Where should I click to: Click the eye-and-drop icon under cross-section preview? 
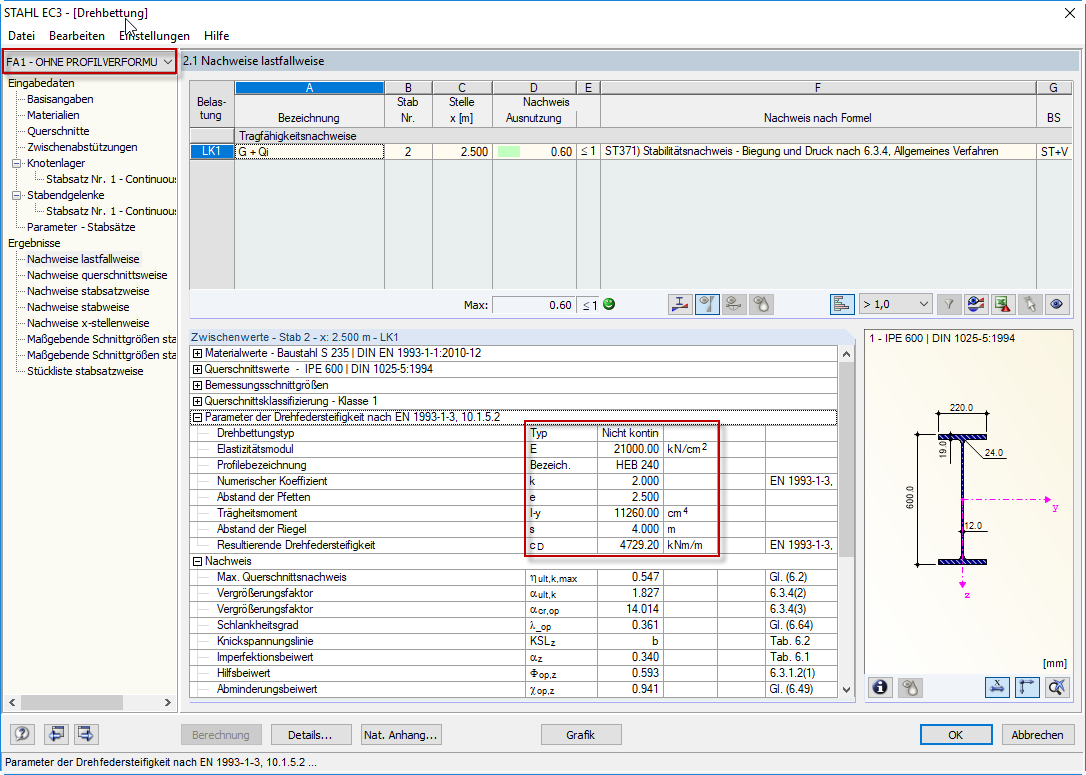pyautogui.click(x=910, y=687)
